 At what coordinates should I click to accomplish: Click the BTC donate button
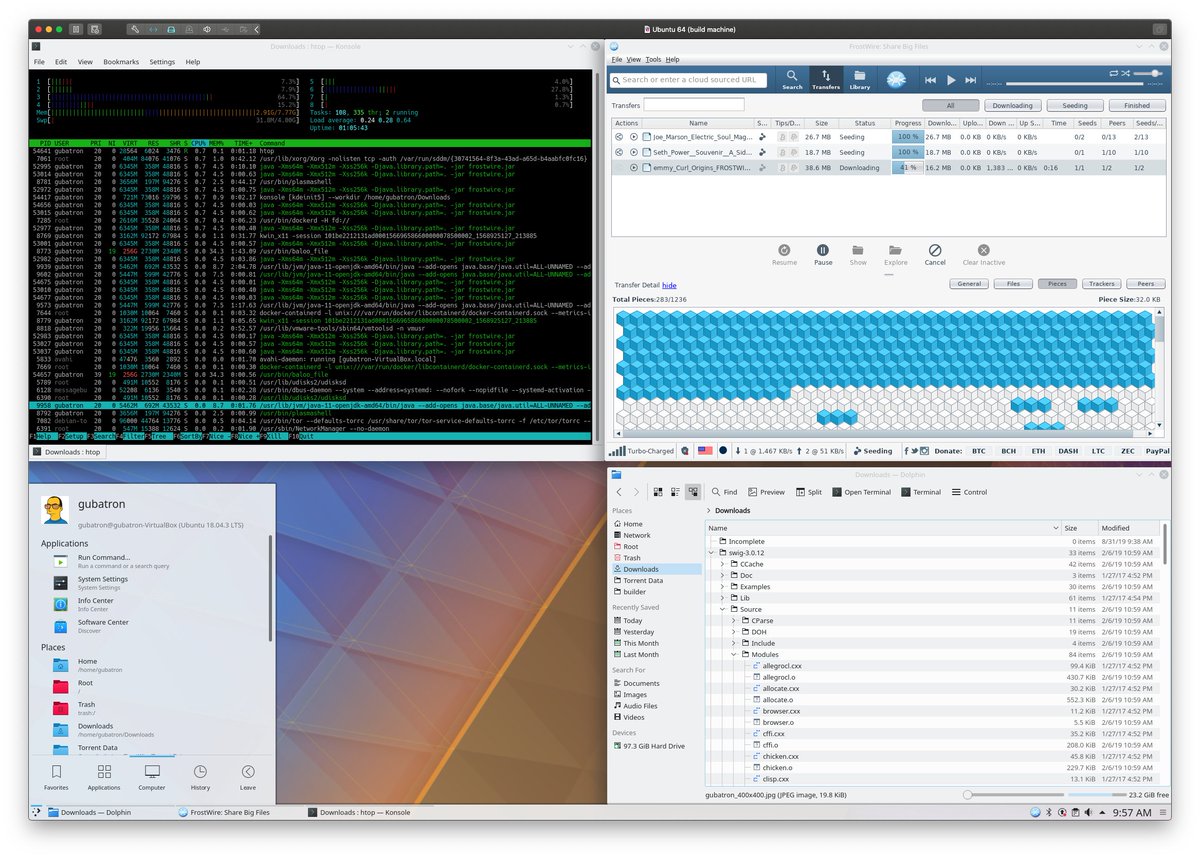click(x=978, y=451)
